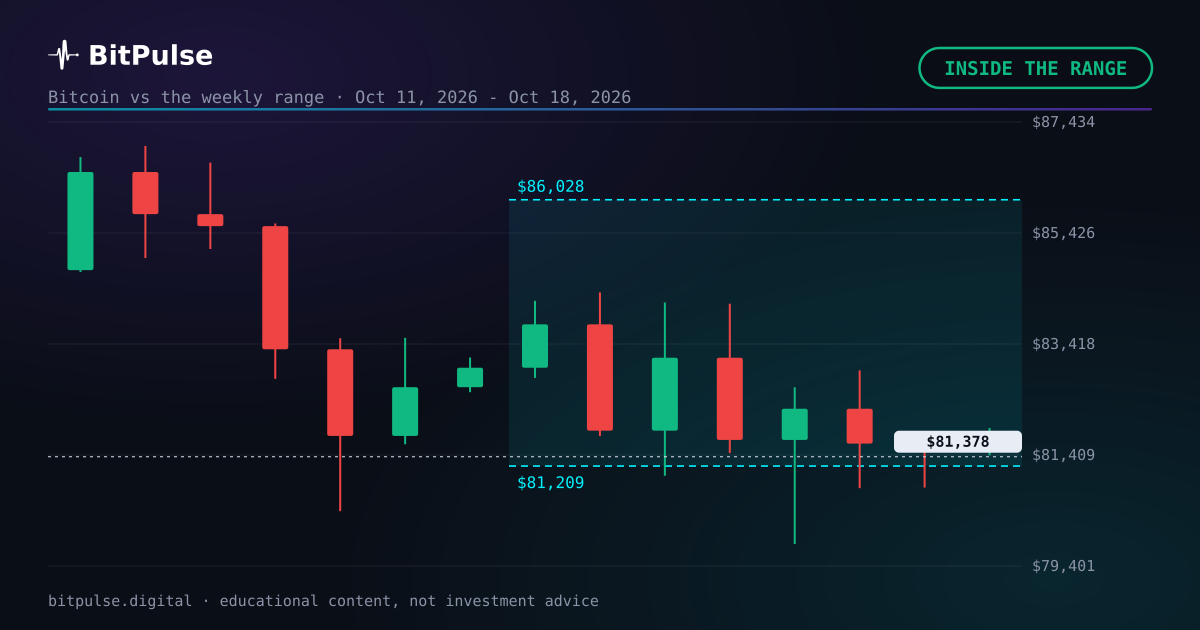This screenshot has height=630, width=1200.
Task: Select the large red candle falling to $83,418
Action: pos(275,288)
